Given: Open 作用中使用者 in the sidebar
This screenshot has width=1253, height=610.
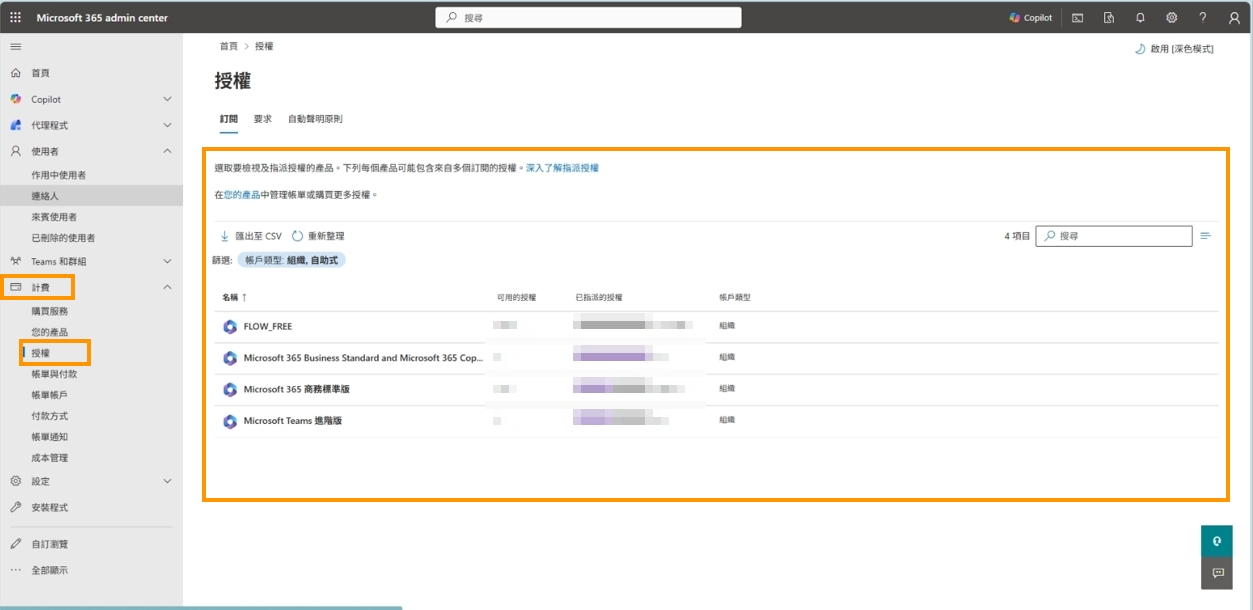Looking at the screenshot, I should point(59,175).
